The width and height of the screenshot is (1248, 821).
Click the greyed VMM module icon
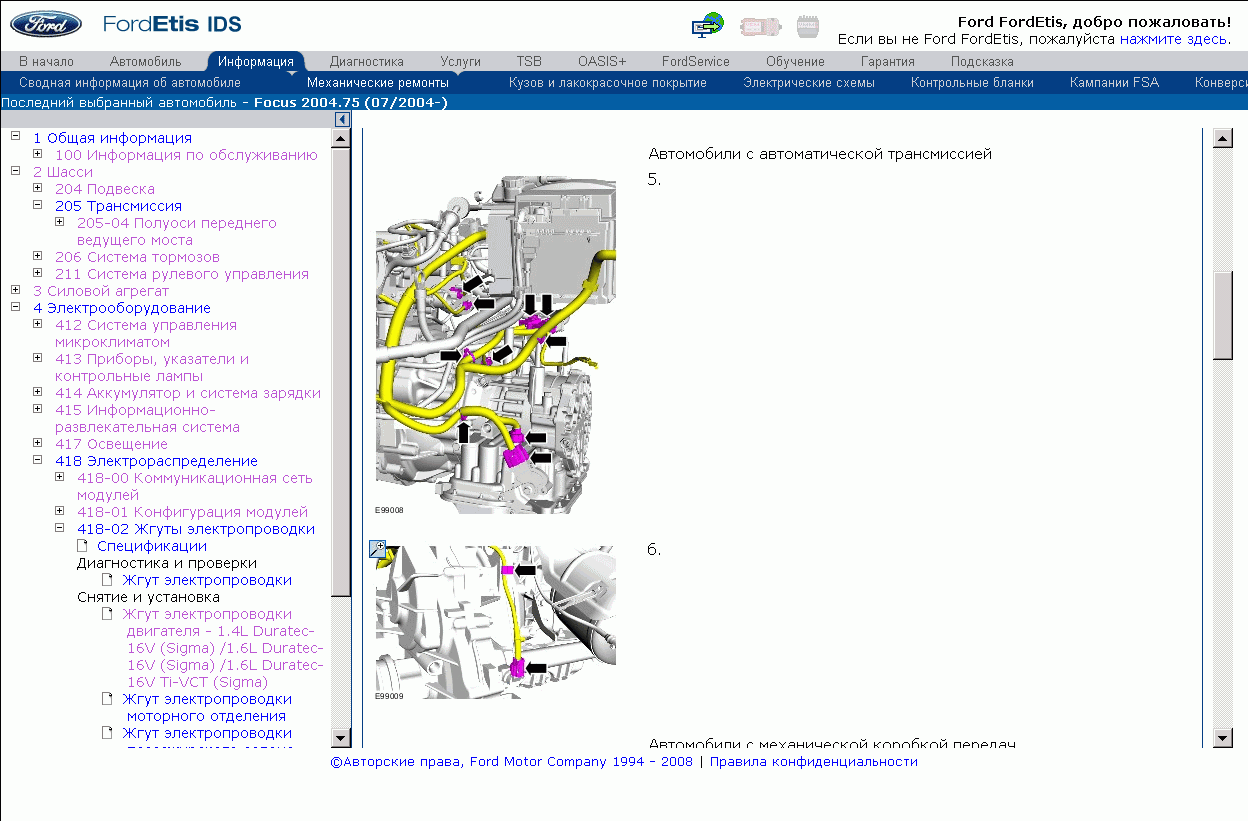pyautogui.click(x=806, y=26)
